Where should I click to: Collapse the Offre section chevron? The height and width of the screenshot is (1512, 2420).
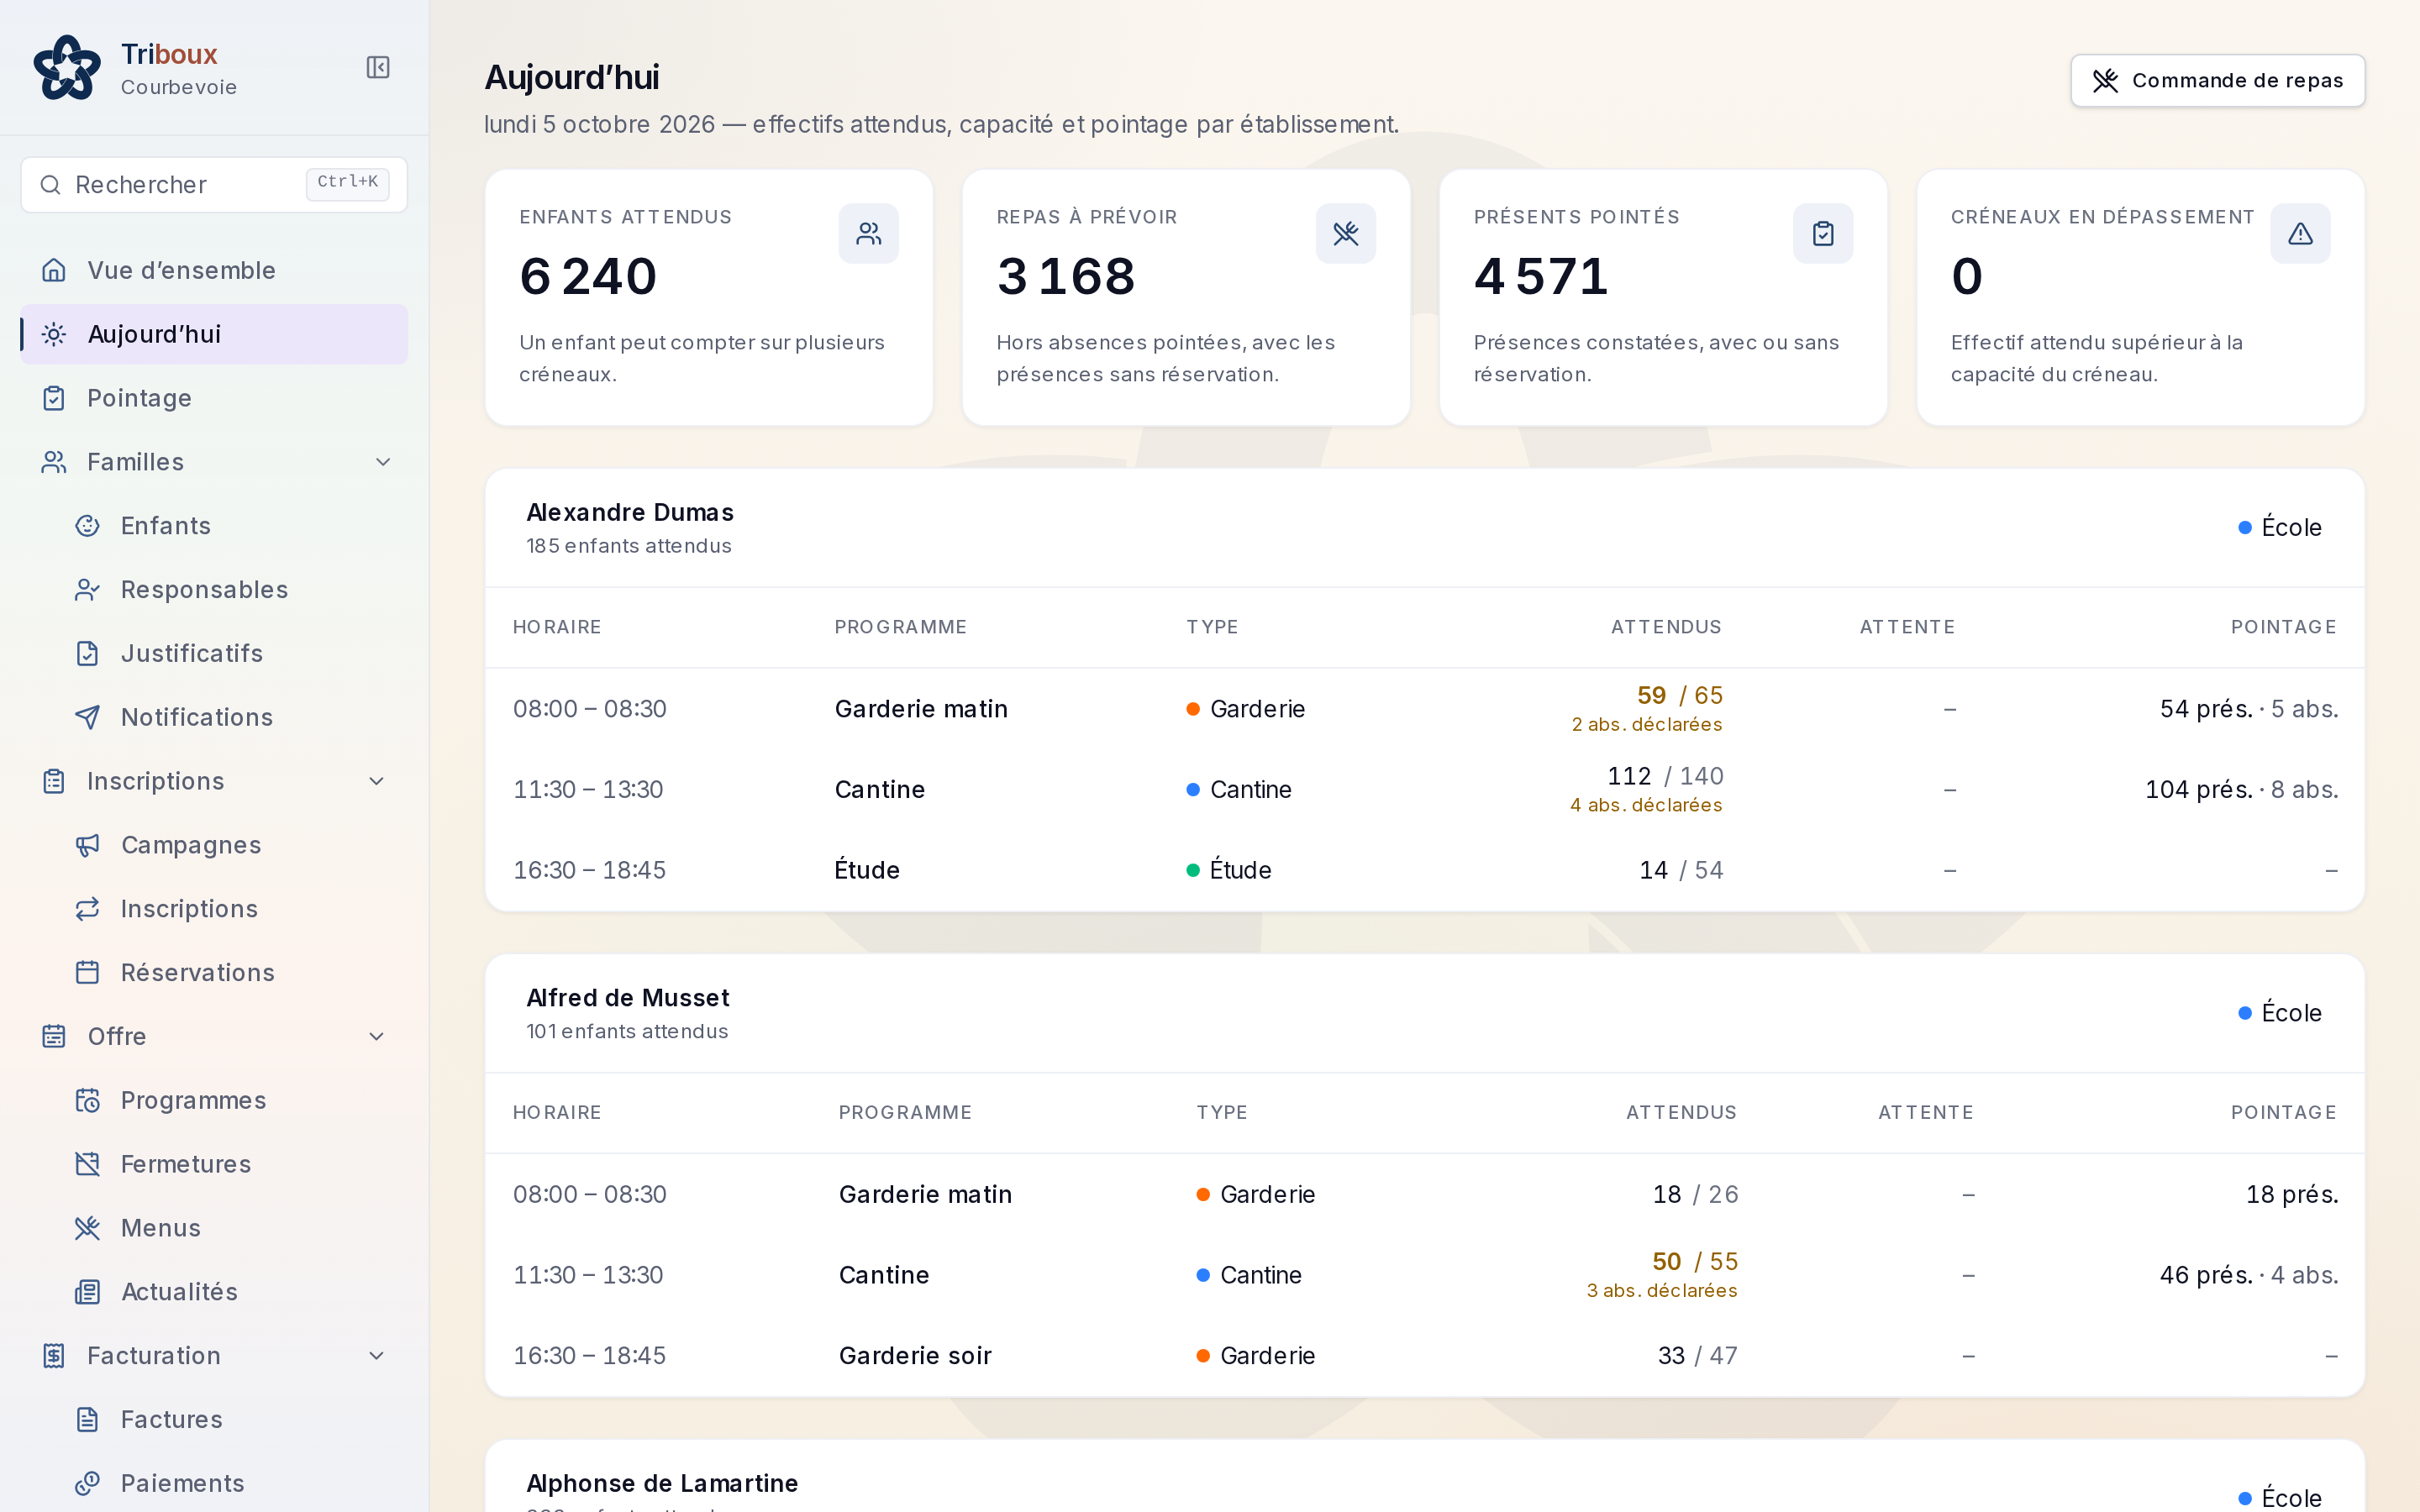[377, 1036]
